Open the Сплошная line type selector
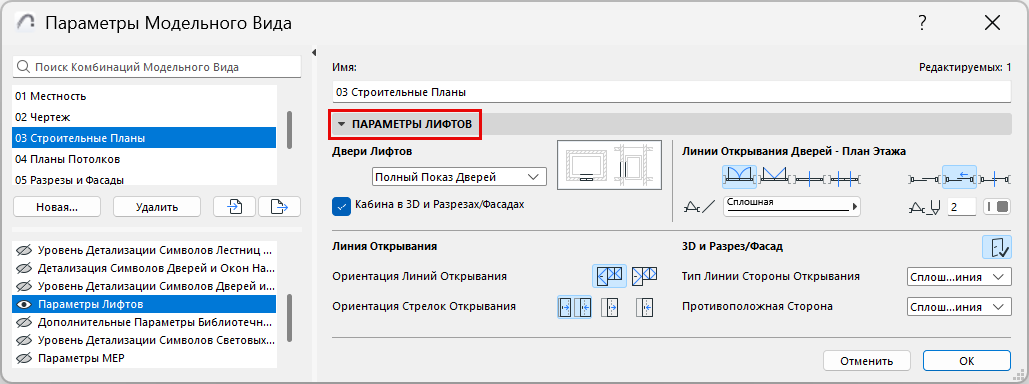 (x=791, y=206)
